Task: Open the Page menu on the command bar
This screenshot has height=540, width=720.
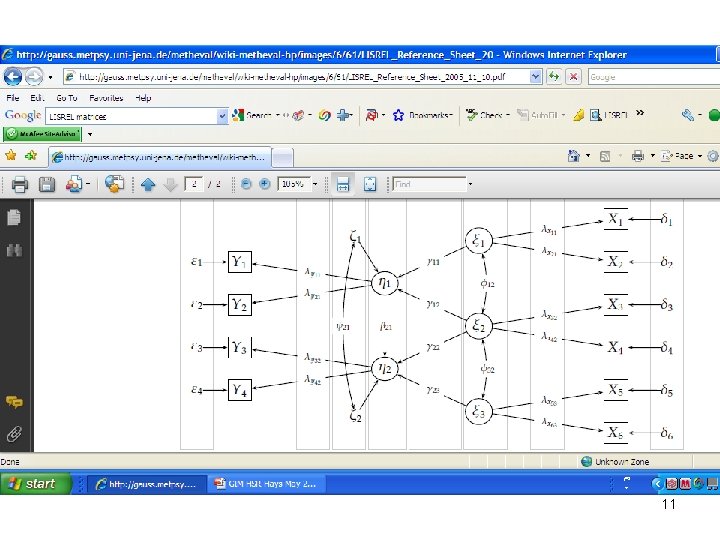Action: click(681, 156)
